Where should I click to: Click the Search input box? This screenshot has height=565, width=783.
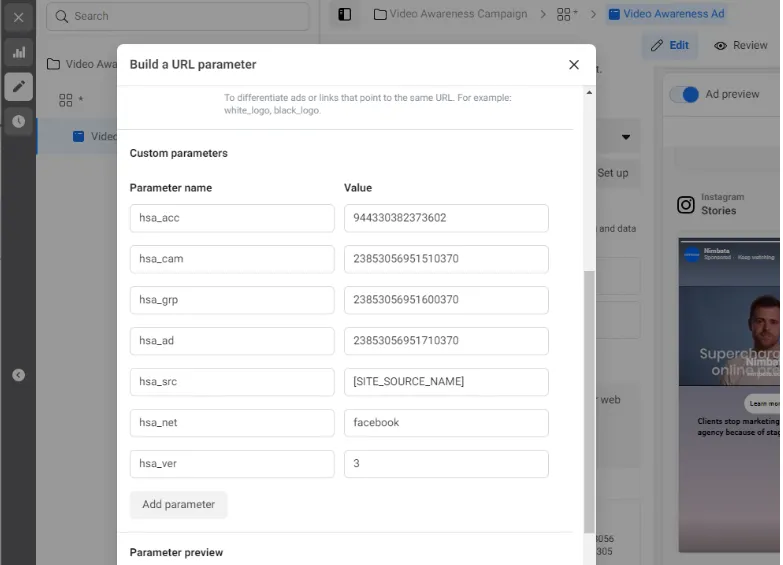(177, 16)
